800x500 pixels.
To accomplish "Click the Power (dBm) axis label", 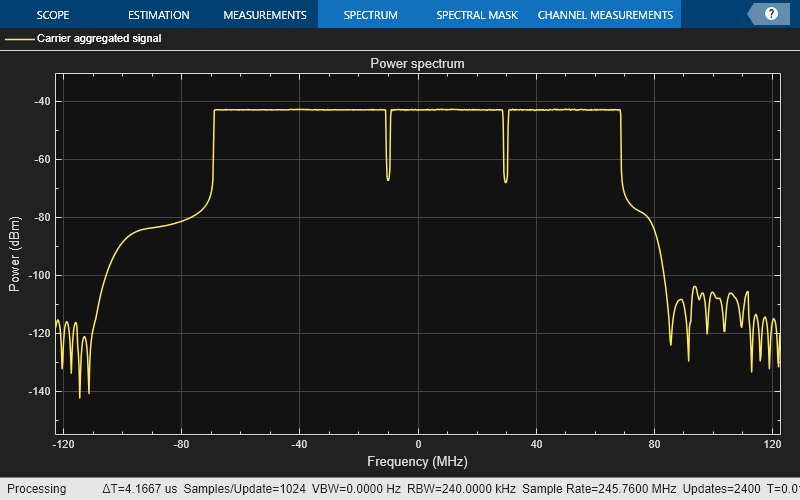I will [x=14, y=254].
